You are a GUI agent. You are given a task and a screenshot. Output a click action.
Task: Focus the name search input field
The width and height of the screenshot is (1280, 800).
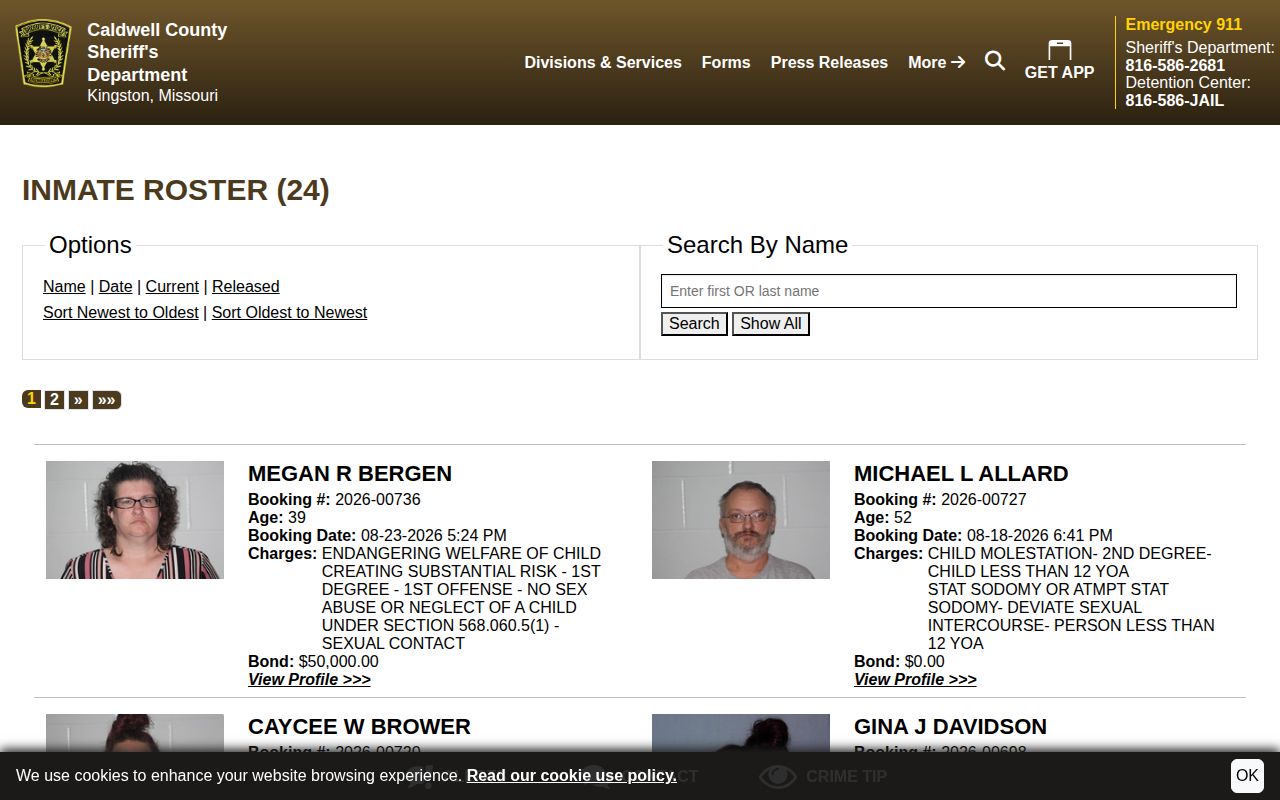click(949, 291)
